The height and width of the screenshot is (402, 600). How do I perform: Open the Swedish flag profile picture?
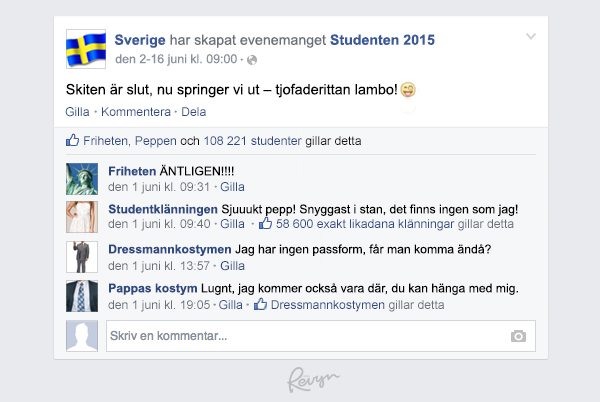(x=86, y=49)
